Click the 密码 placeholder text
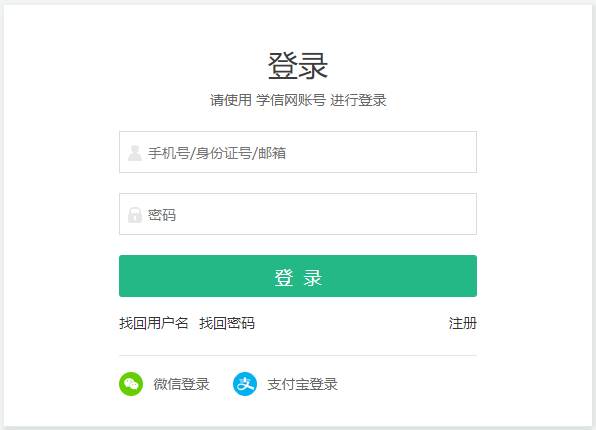Image resolution: width=596 pixels, height=430 pixels. point(162,215)
